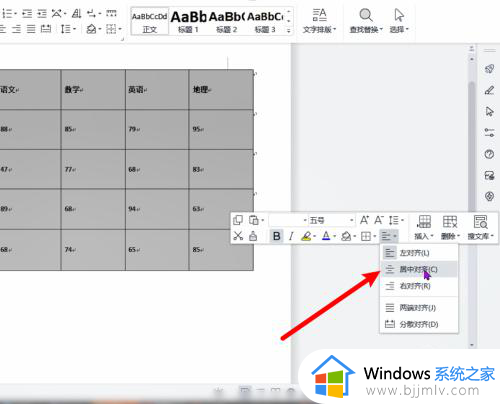Apply shading color from the mini toolbar
The image size is (500, 404).
(x=346, y=236)
